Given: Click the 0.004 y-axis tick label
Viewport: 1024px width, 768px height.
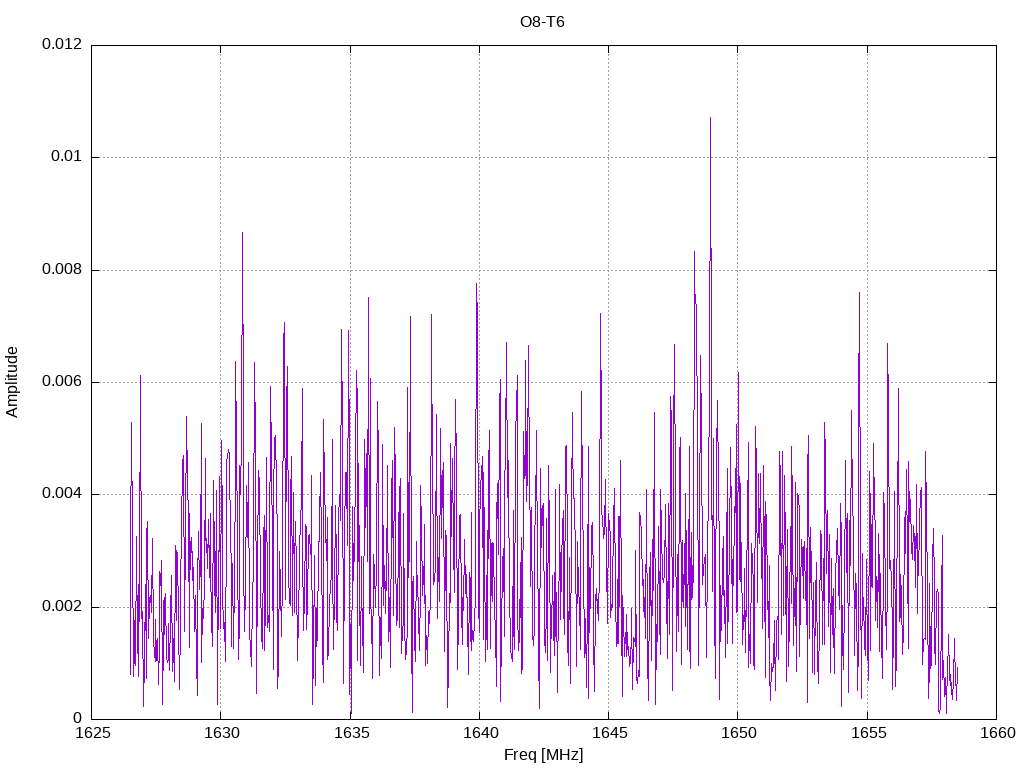Looking at the screenshot, I should (62, 494).
